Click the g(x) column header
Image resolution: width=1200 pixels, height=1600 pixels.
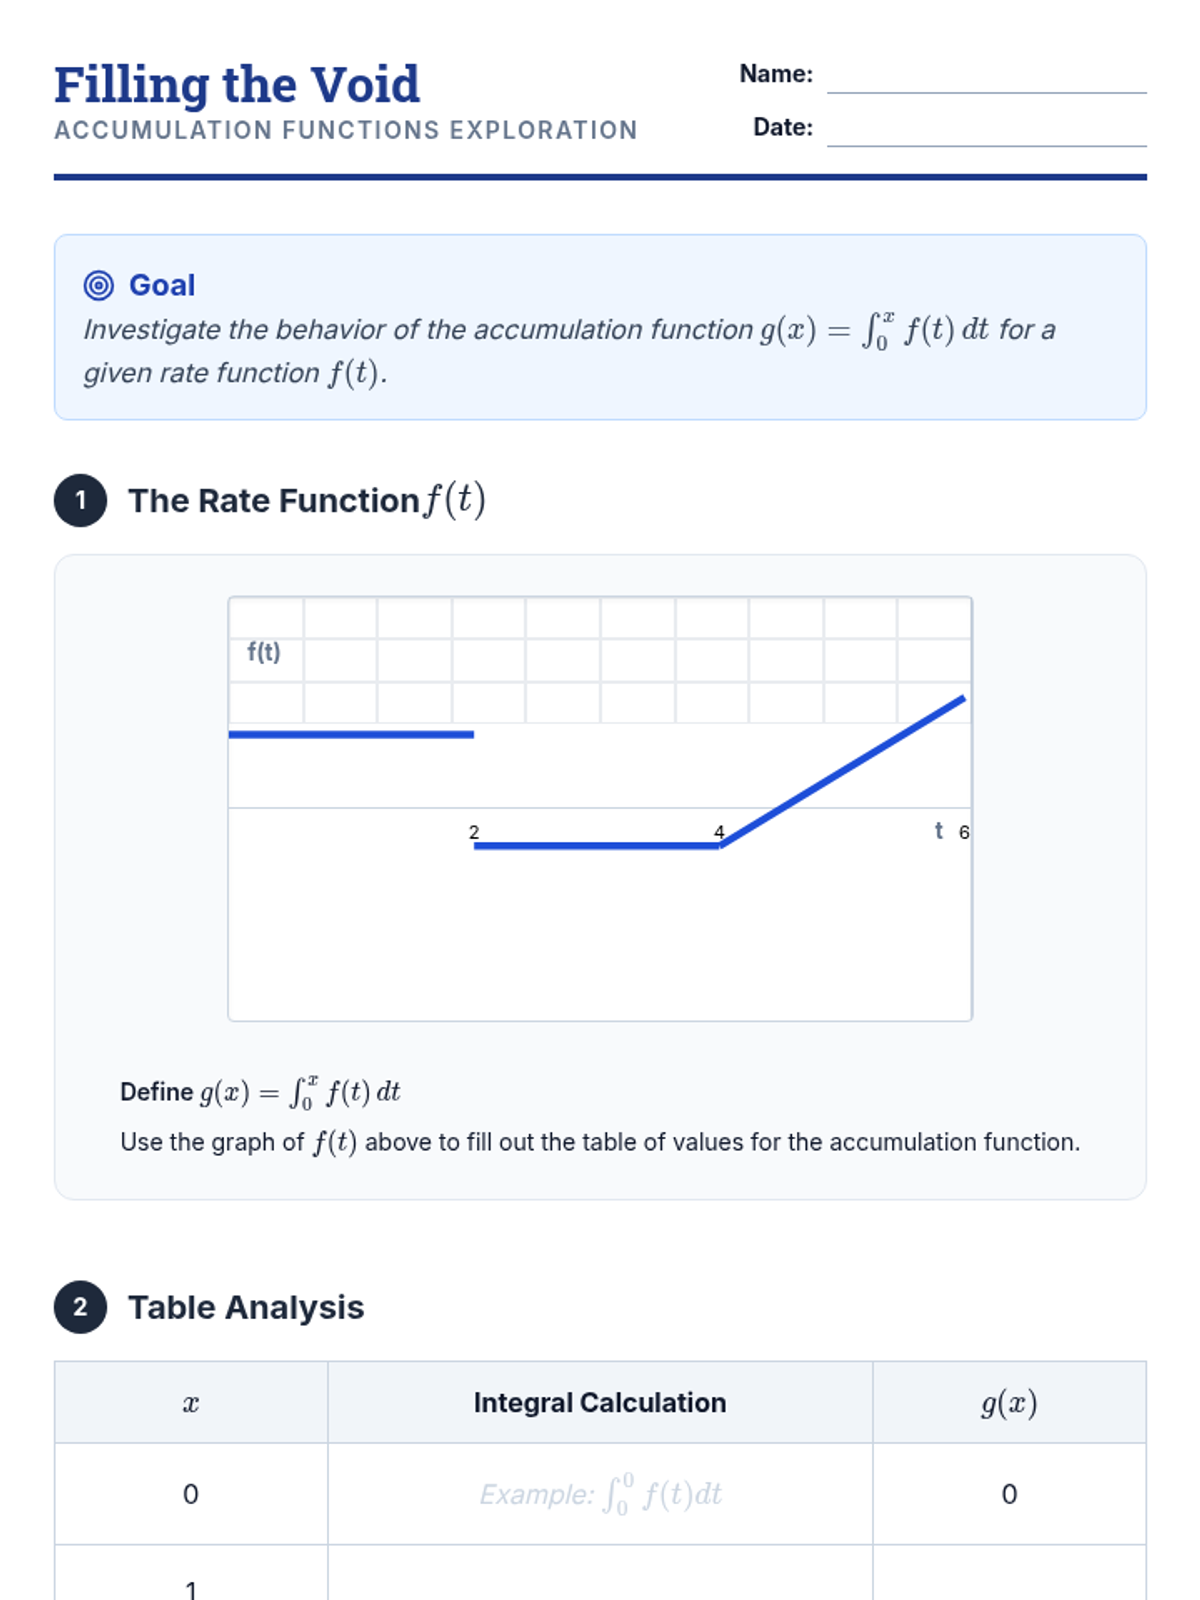coord(1009,1403)
